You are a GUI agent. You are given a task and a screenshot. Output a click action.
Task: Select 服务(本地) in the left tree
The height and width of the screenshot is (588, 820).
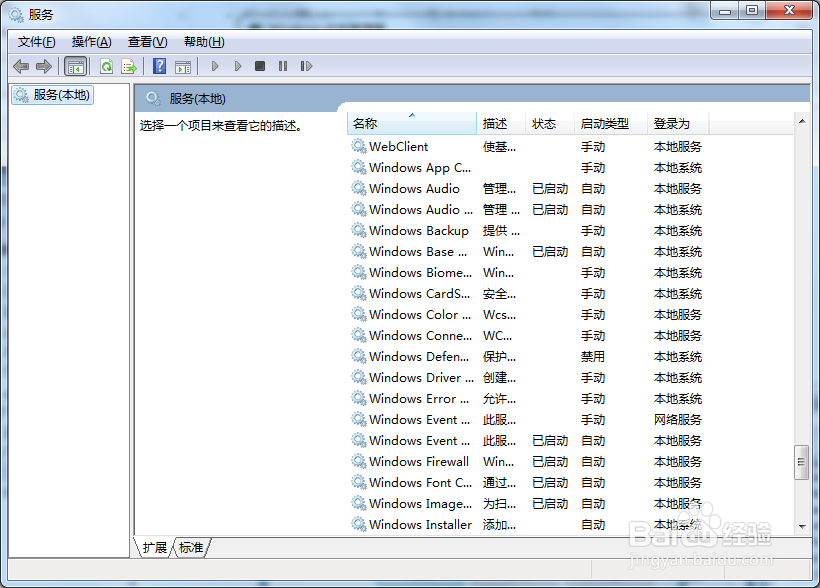pyautogui.click(x=52, y=95)
